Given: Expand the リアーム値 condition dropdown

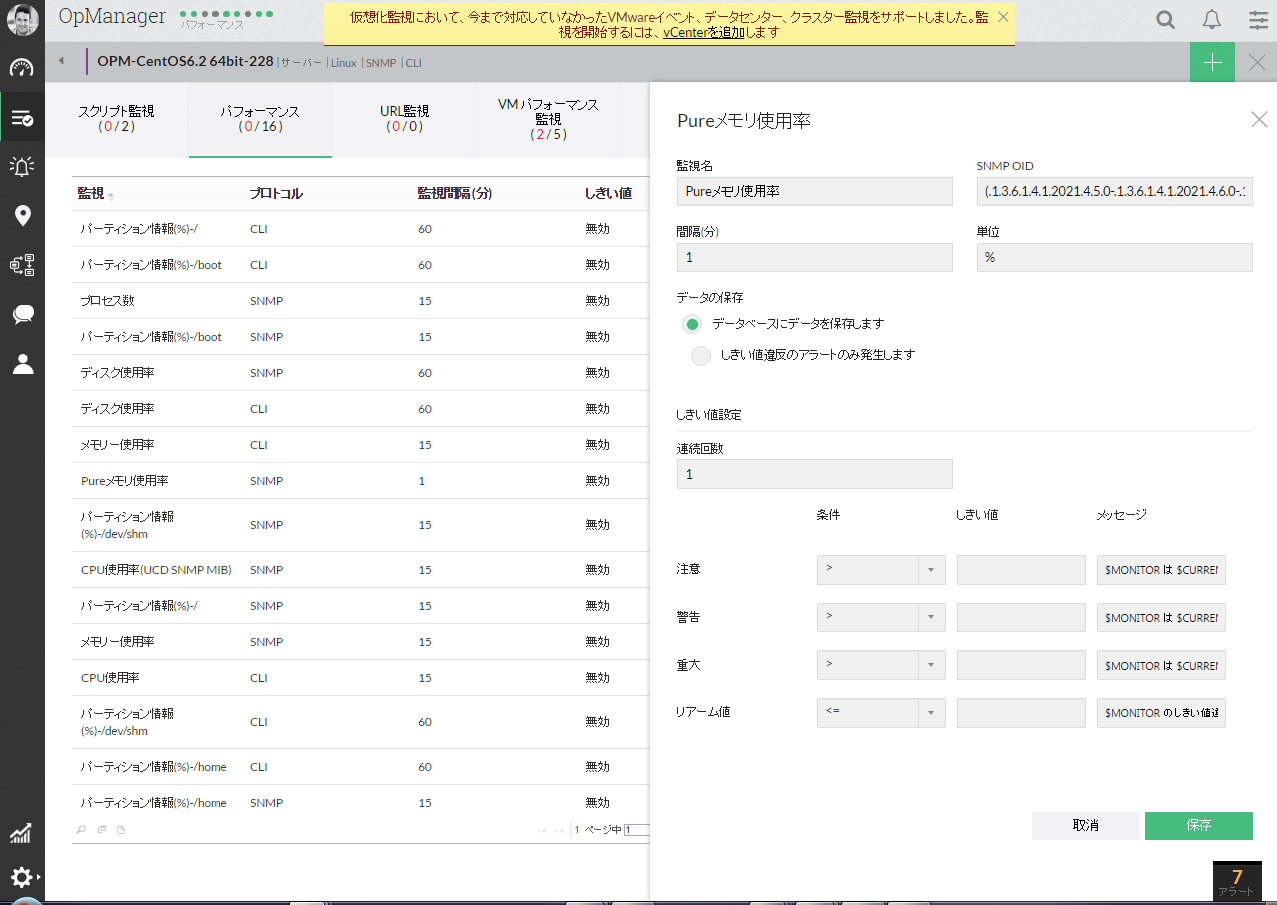Looking at the screenshot, I should click(x=881, y=713).
